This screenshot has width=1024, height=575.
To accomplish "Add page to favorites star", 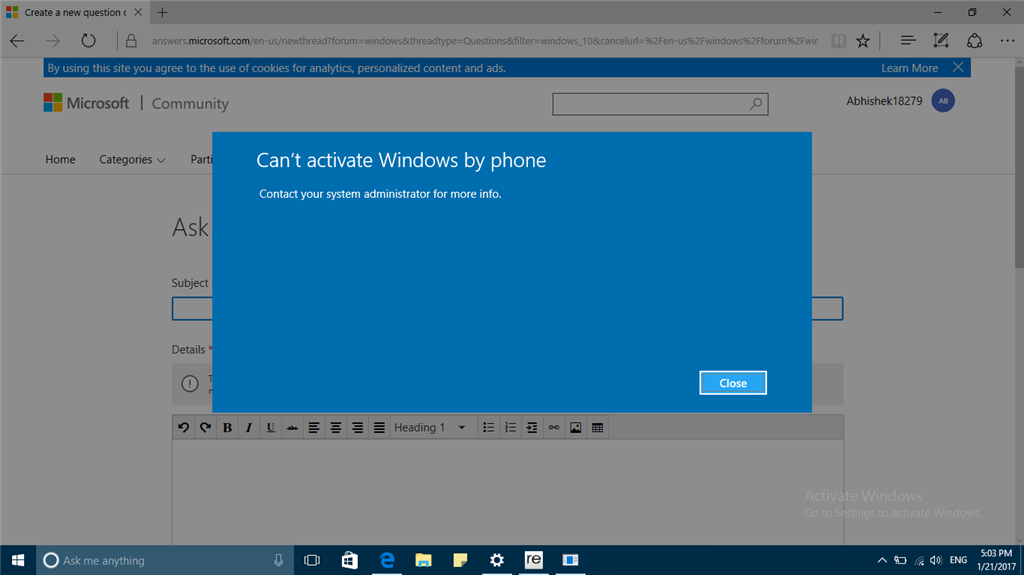I will 863,41.
